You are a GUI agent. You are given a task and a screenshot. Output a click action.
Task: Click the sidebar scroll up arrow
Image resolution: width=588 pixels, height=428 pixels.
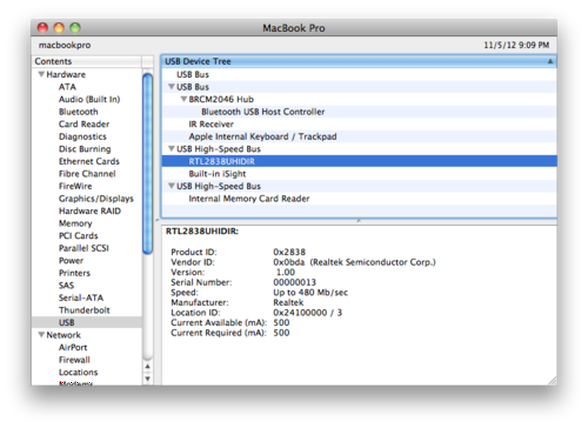point(148,366)
